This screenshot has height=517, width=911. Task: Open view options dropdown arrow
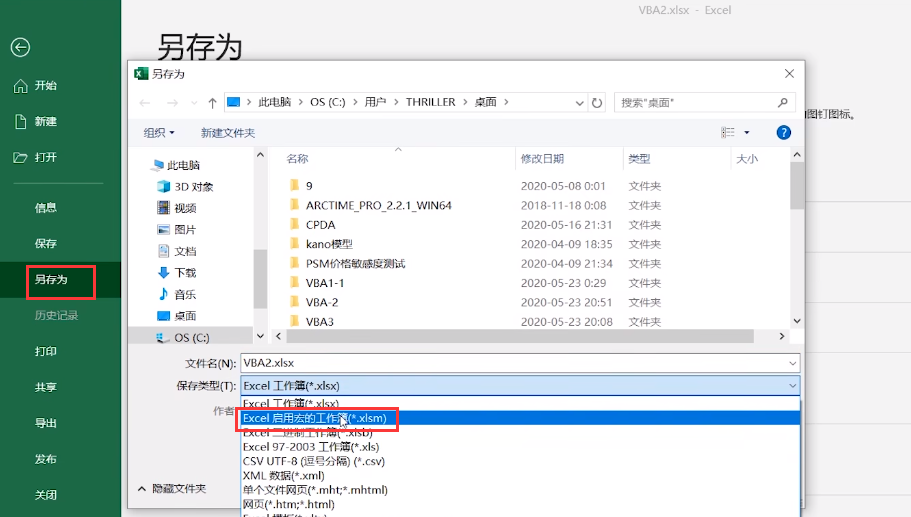747,132
